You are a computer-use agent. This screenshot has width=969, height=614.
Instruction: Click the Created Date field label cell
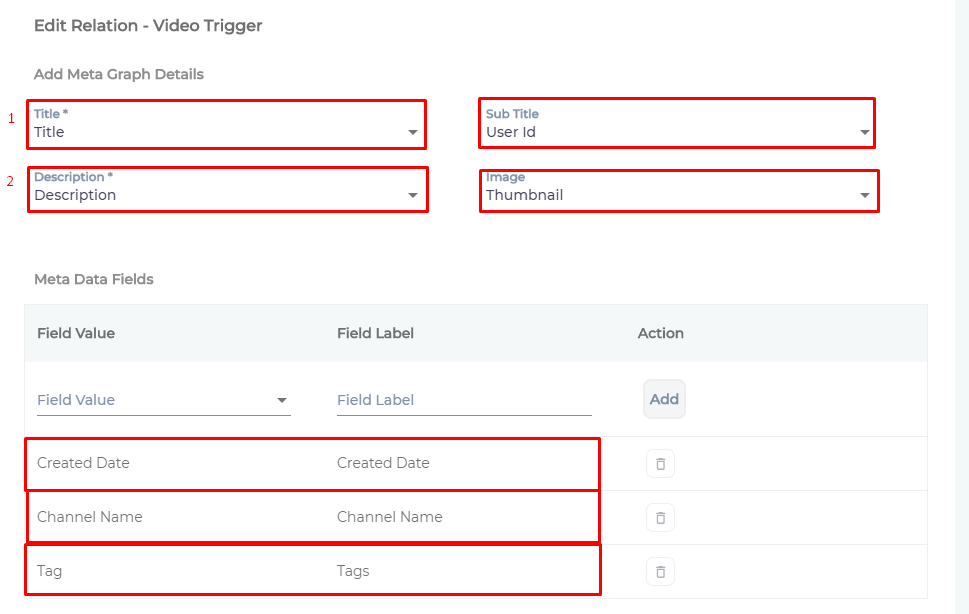coord(383,463)
